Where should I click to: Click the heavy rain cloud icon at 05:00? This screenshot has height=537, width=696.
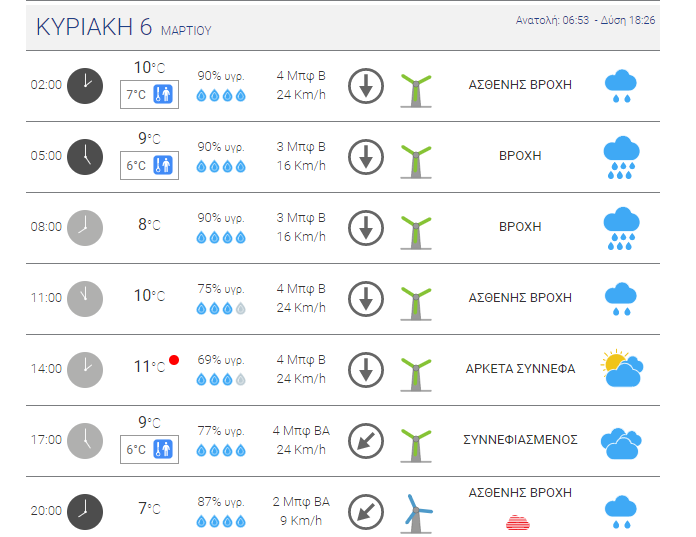point(621,158)
